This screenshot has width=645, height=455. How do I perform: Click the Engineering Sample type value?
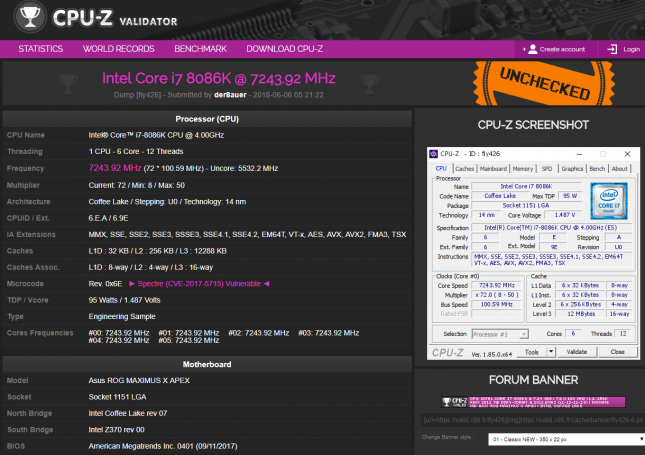(x=122, y=317)
